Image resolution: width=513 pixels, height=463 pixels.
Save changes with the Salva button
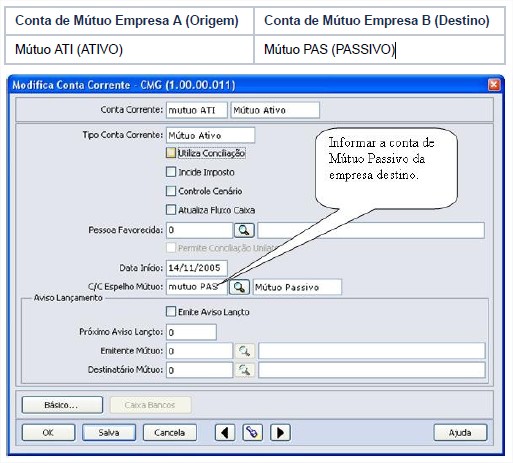109,432
